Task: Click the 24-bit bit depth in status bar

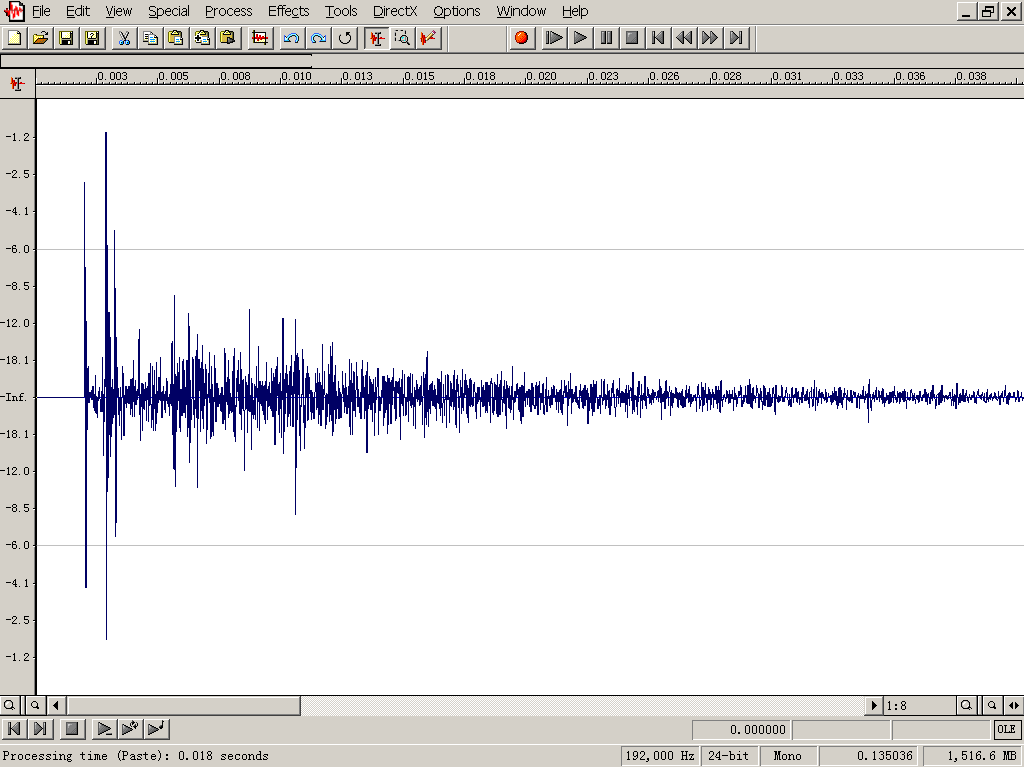Action: 728,756
